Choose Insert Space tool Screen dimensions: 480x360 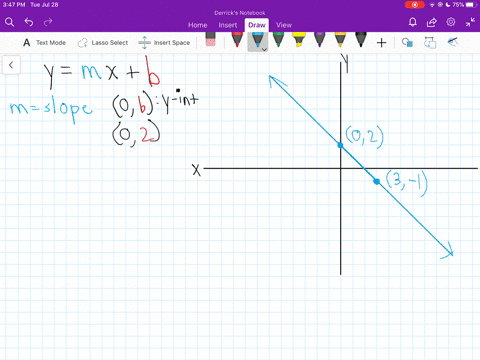point(164,43)
